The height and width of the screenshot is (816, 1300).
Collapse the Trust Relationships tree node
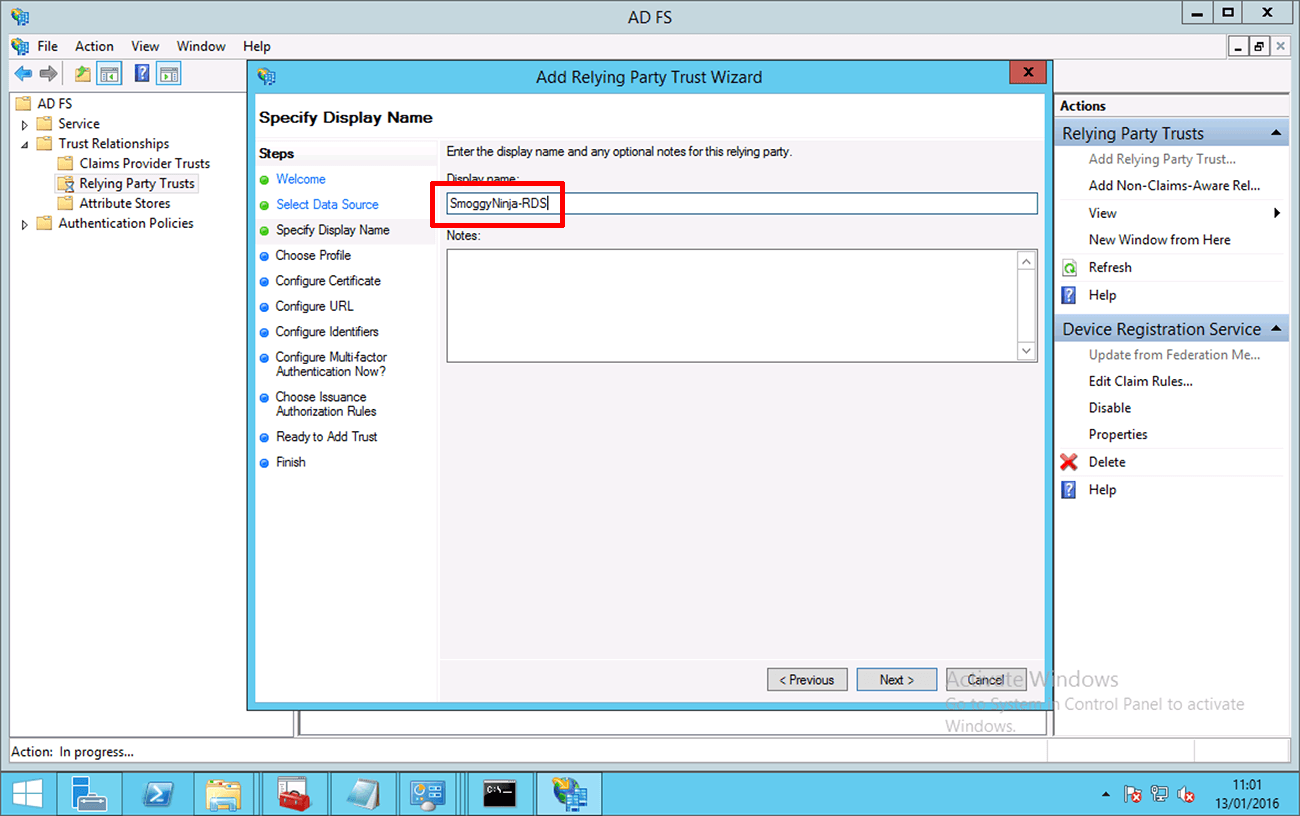[x=25, y=144]
